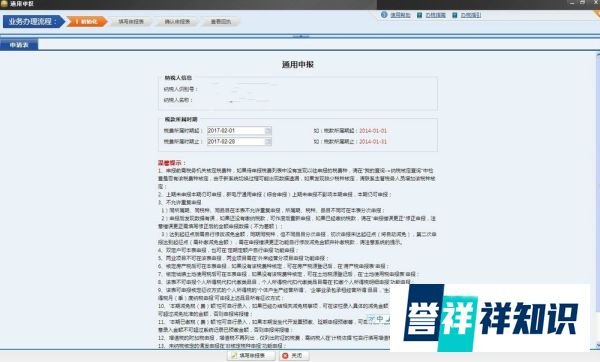
Task: Click the blue info icon beside 使用帮助
Action: [384, 15]
